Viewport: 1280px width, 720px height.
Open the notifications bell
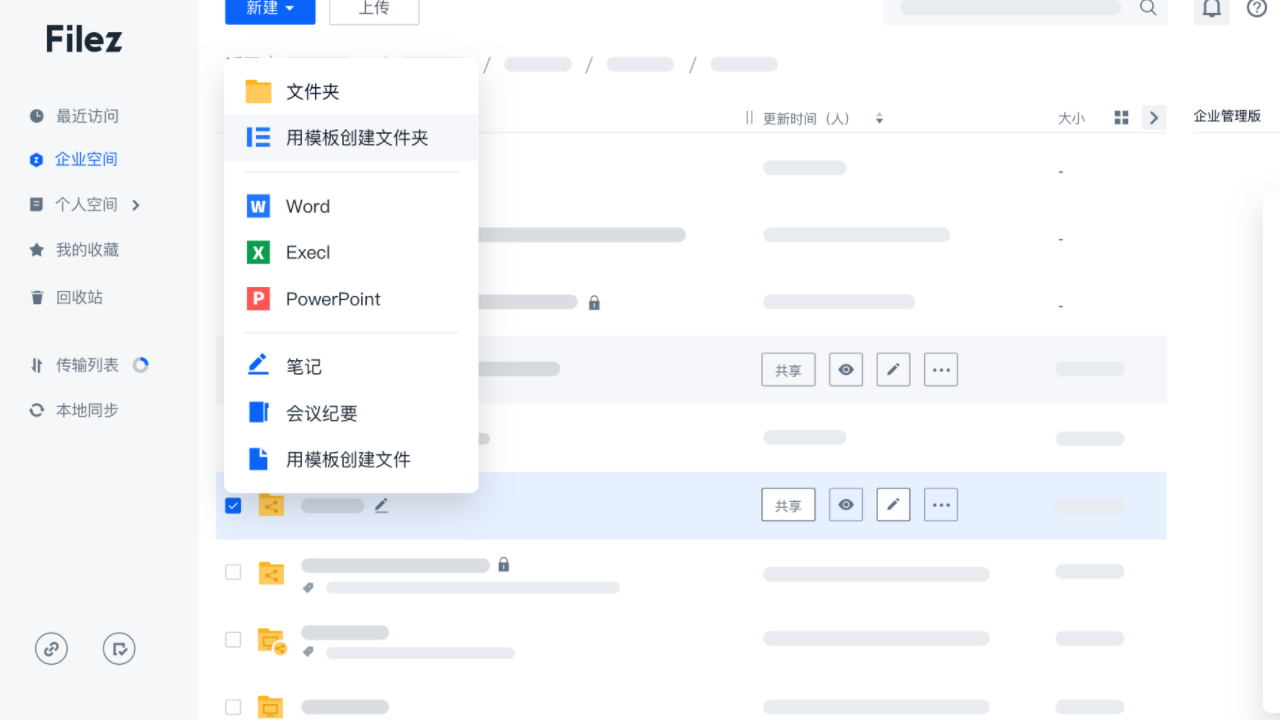tap(1211, 8)
